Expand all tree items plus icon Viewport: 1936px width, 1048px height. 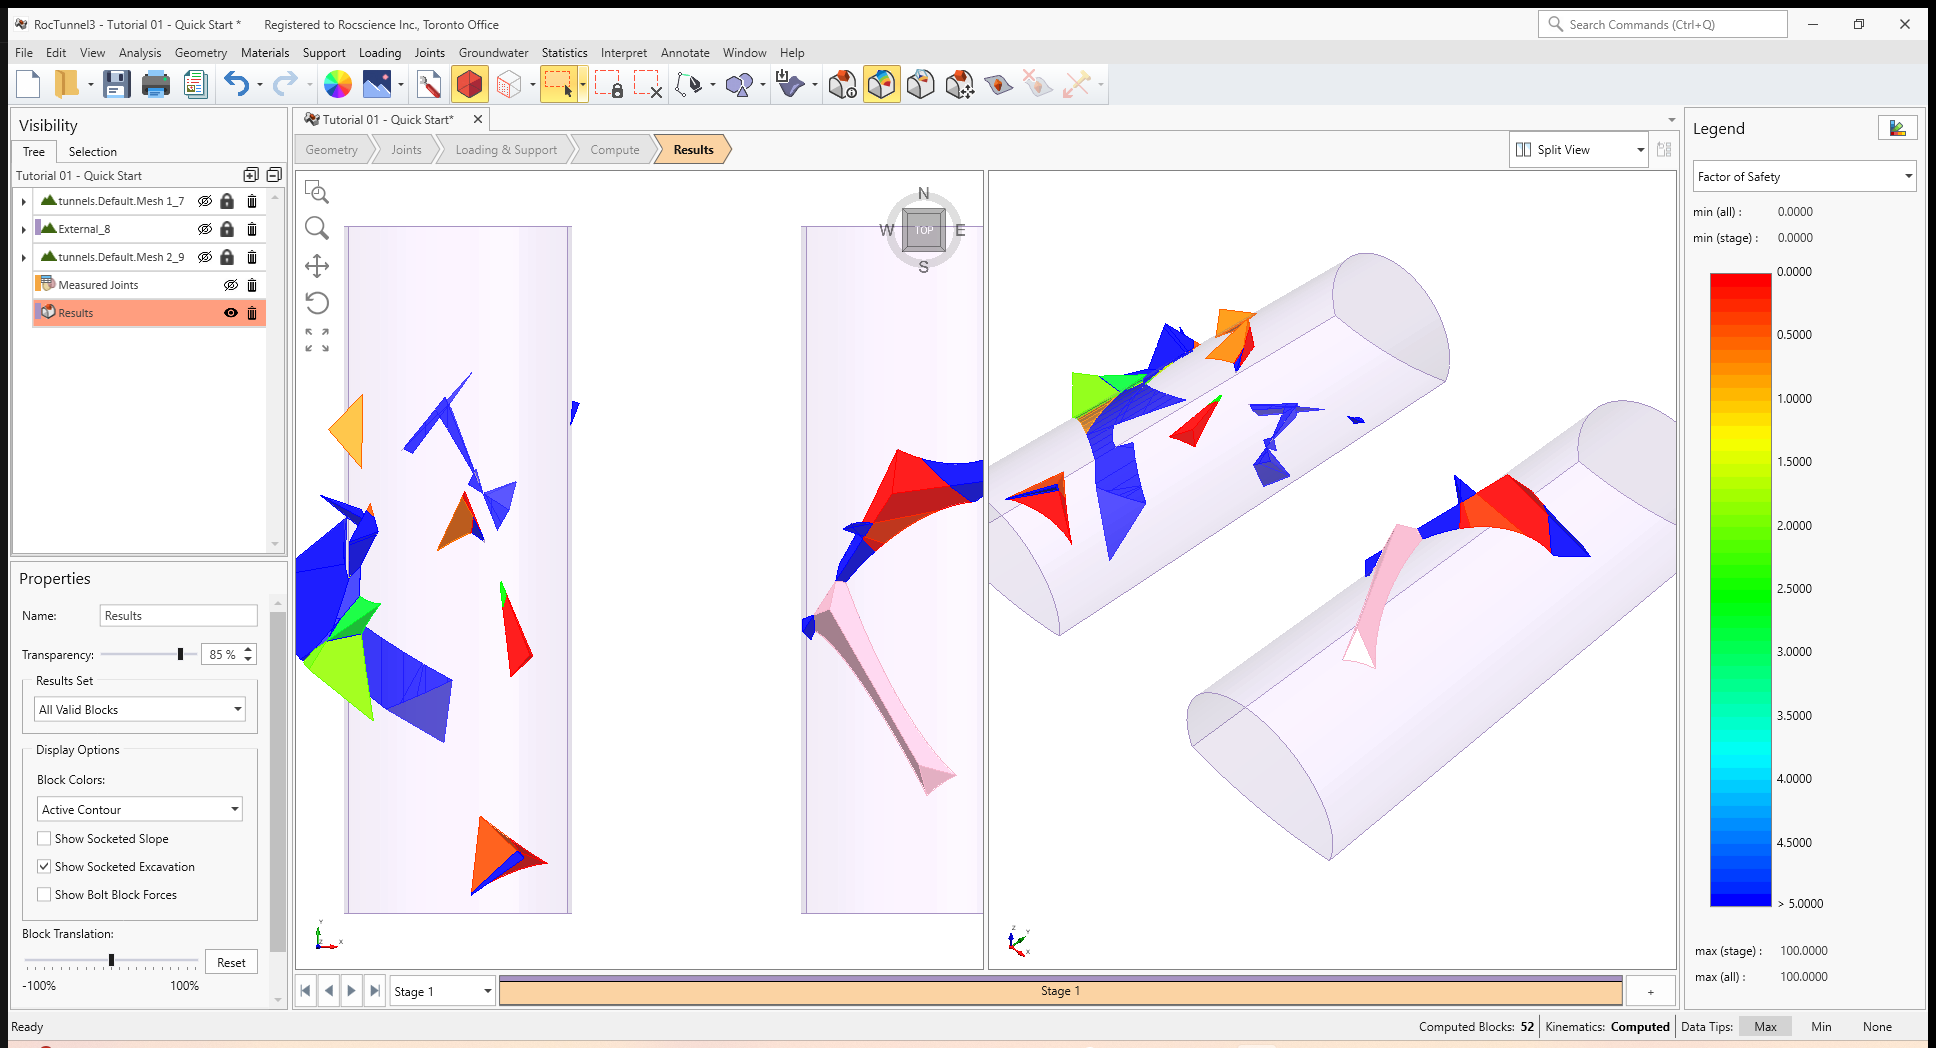click(251, 175)
